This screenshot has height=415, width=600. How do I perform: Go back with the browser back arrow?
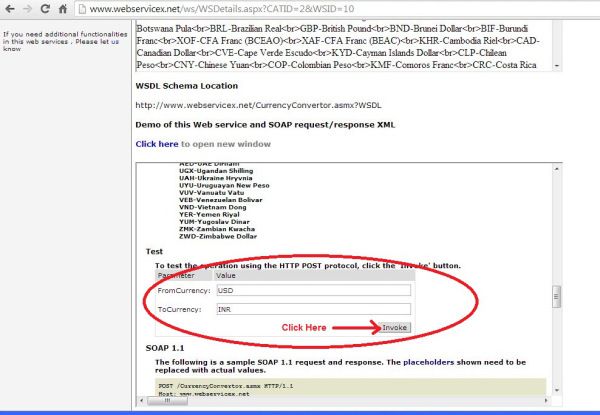10,8
